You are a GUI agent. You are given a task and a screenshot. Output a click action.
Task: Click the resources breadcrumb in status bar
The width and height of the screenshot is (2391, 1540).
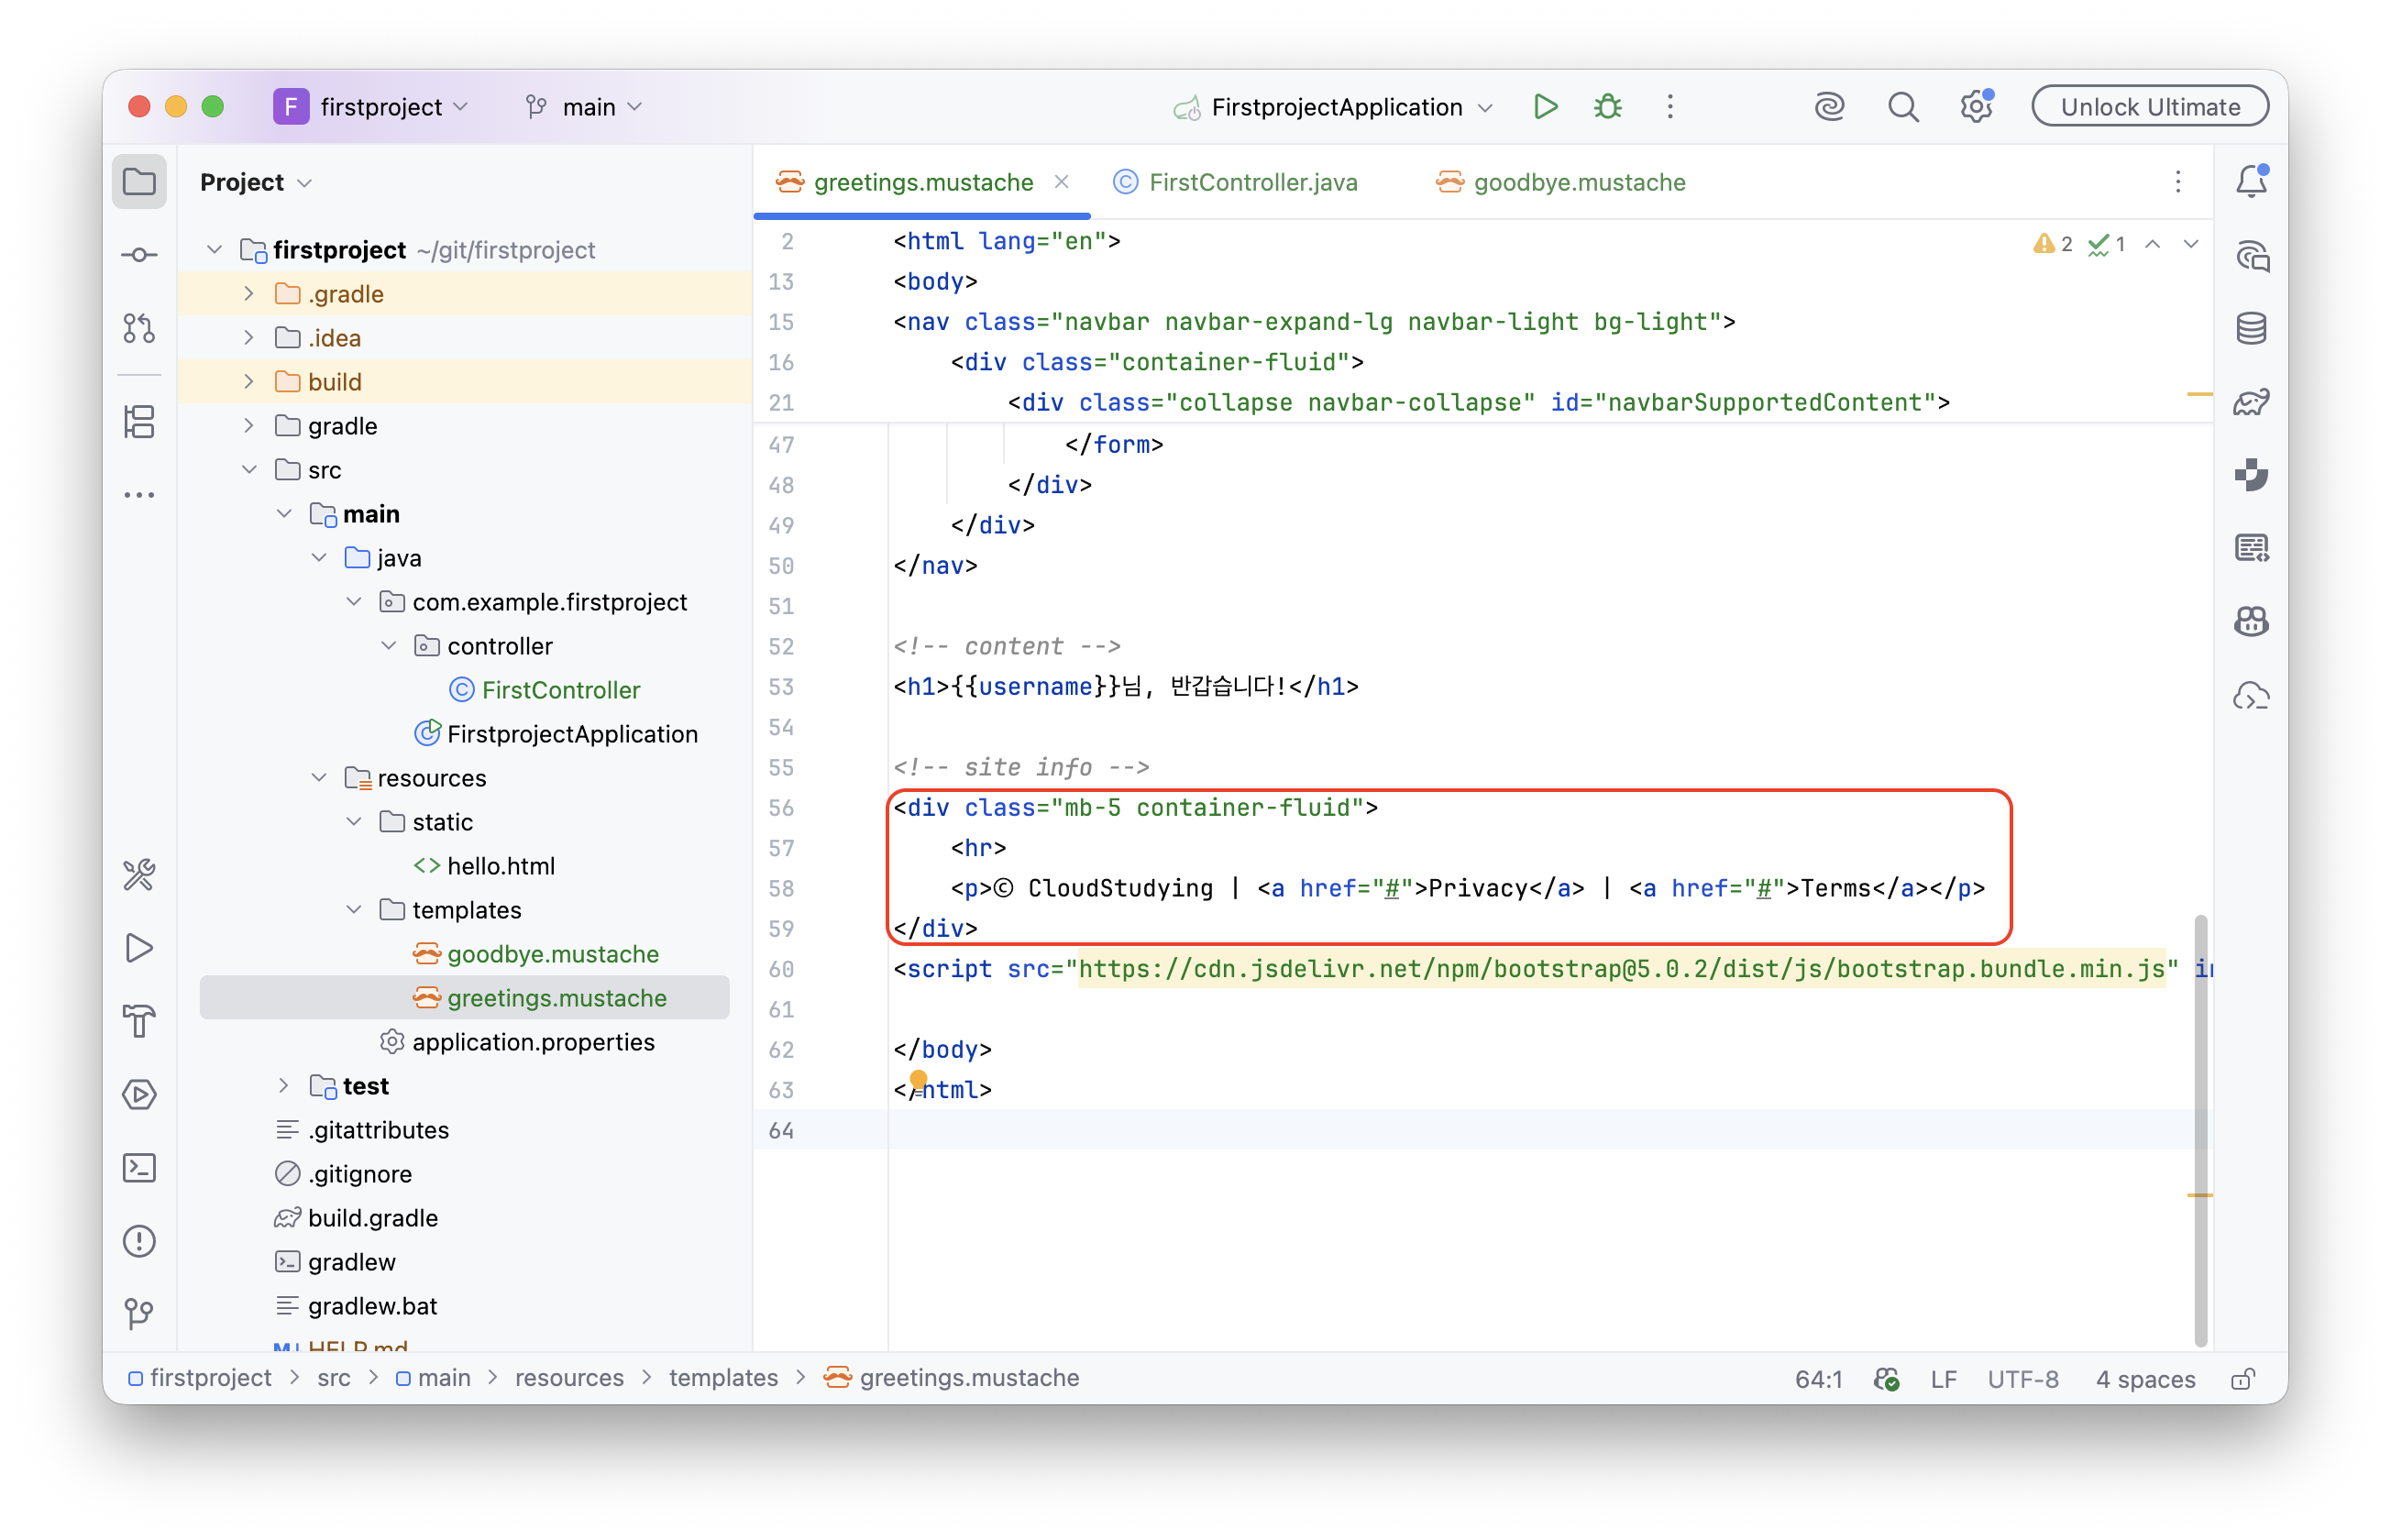(569, 1378)
